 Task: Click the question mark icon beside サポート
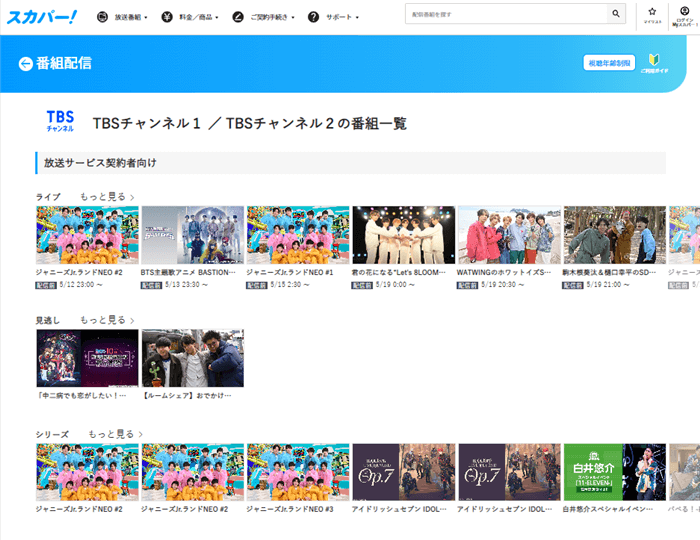click(313, 17)
